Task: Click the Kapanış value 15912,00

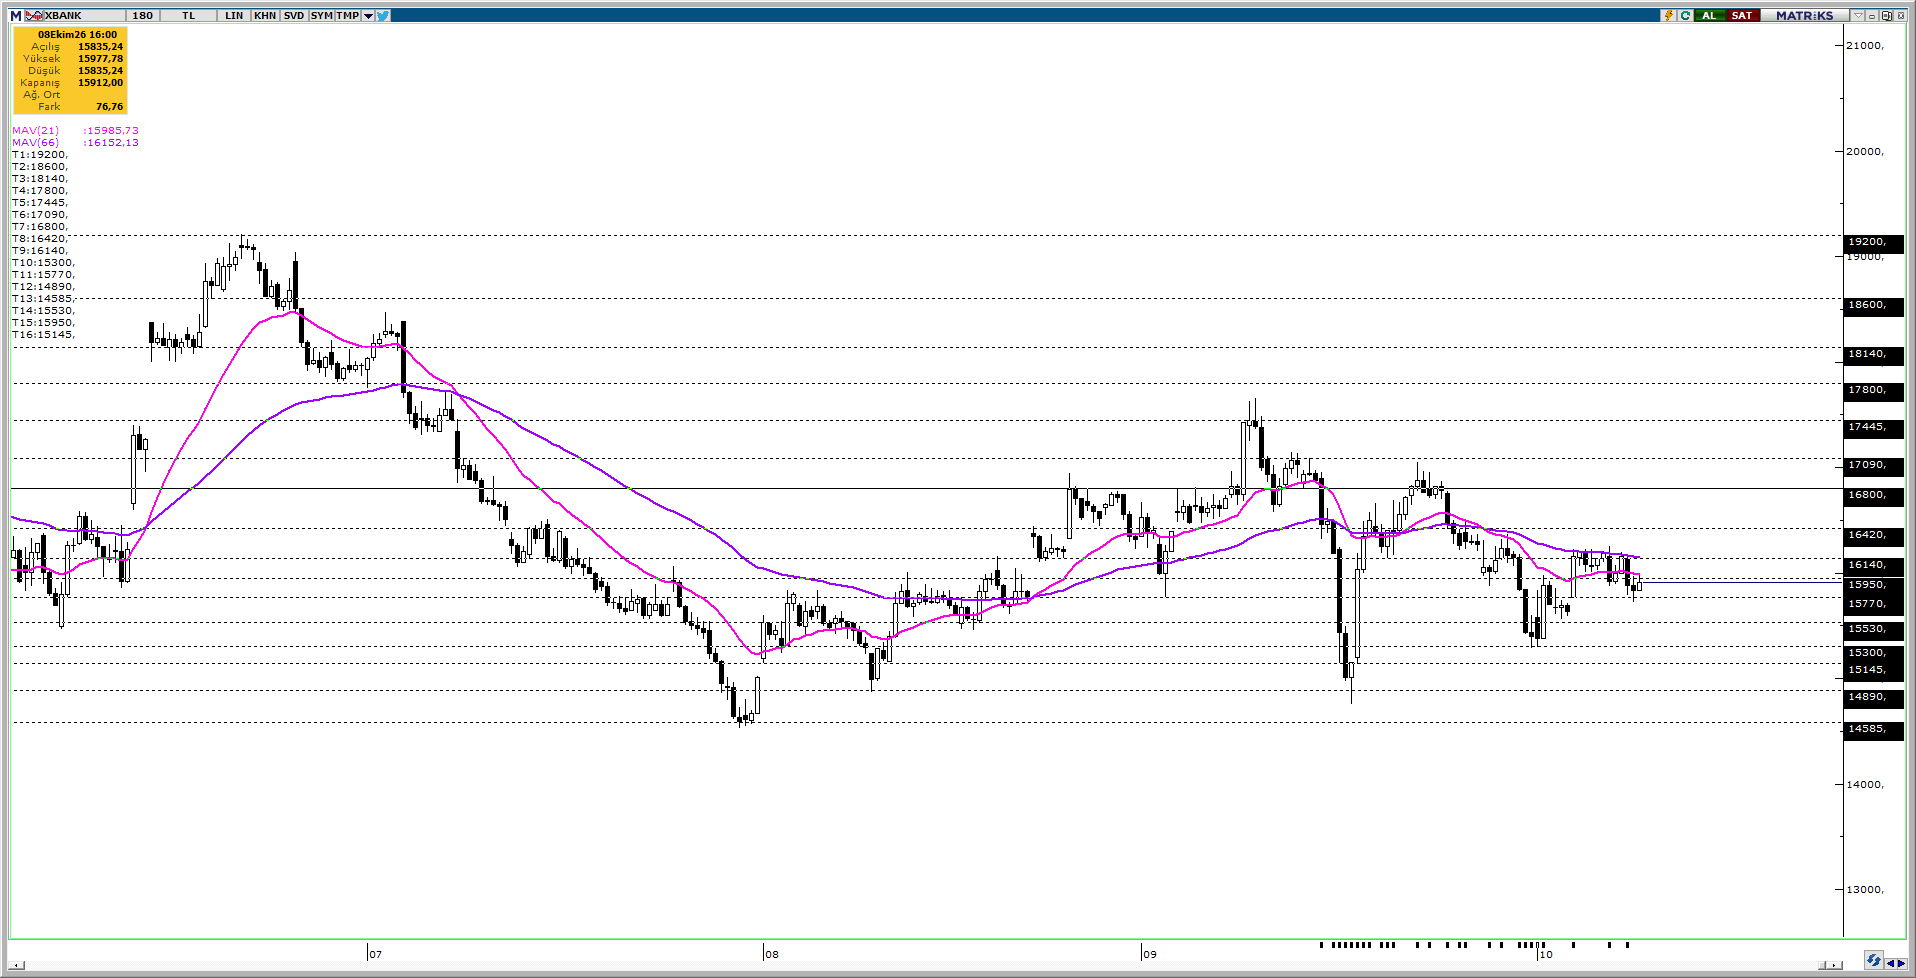Action: click(x=101, y=82)
